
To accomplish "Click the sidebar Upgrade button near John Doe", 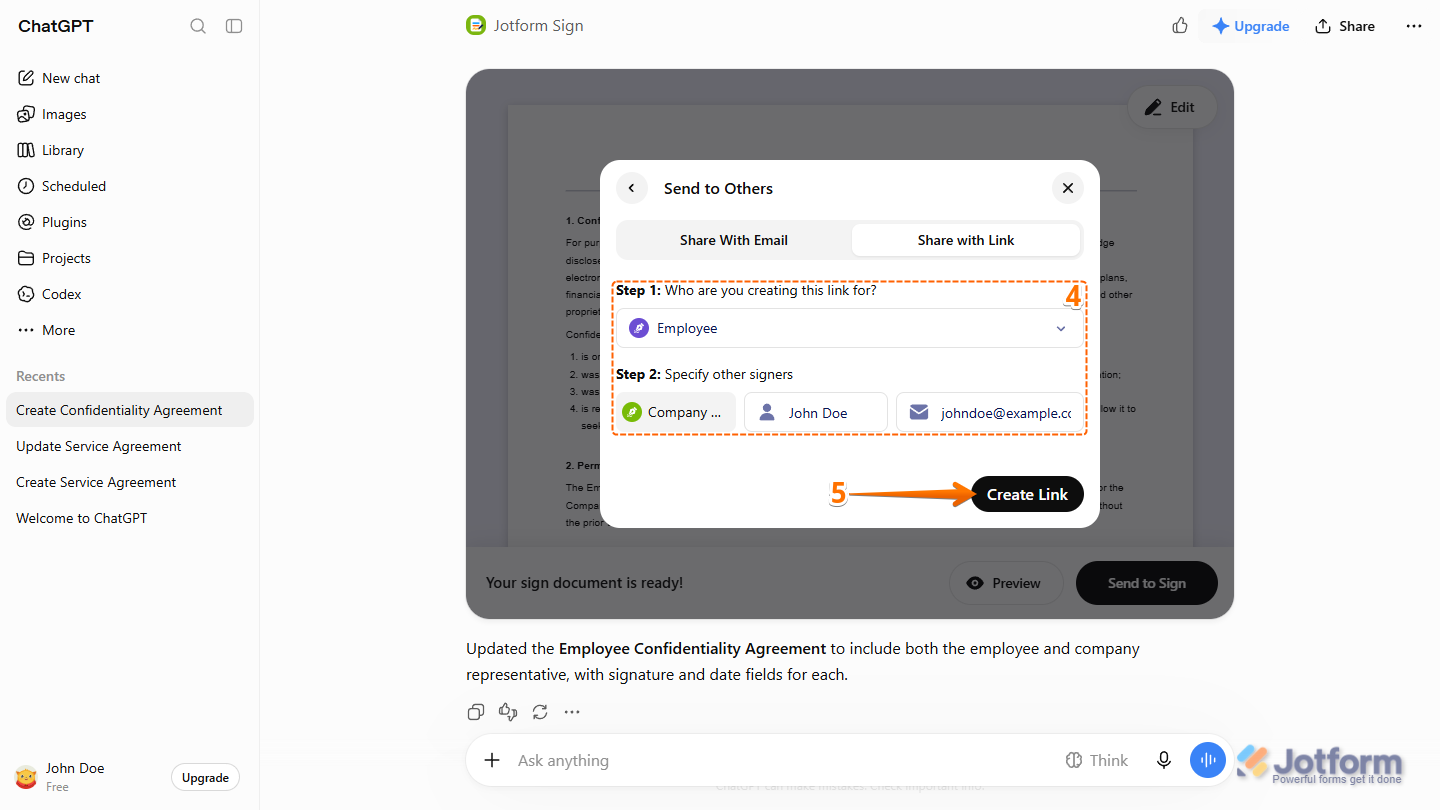I will click(205, 778).
